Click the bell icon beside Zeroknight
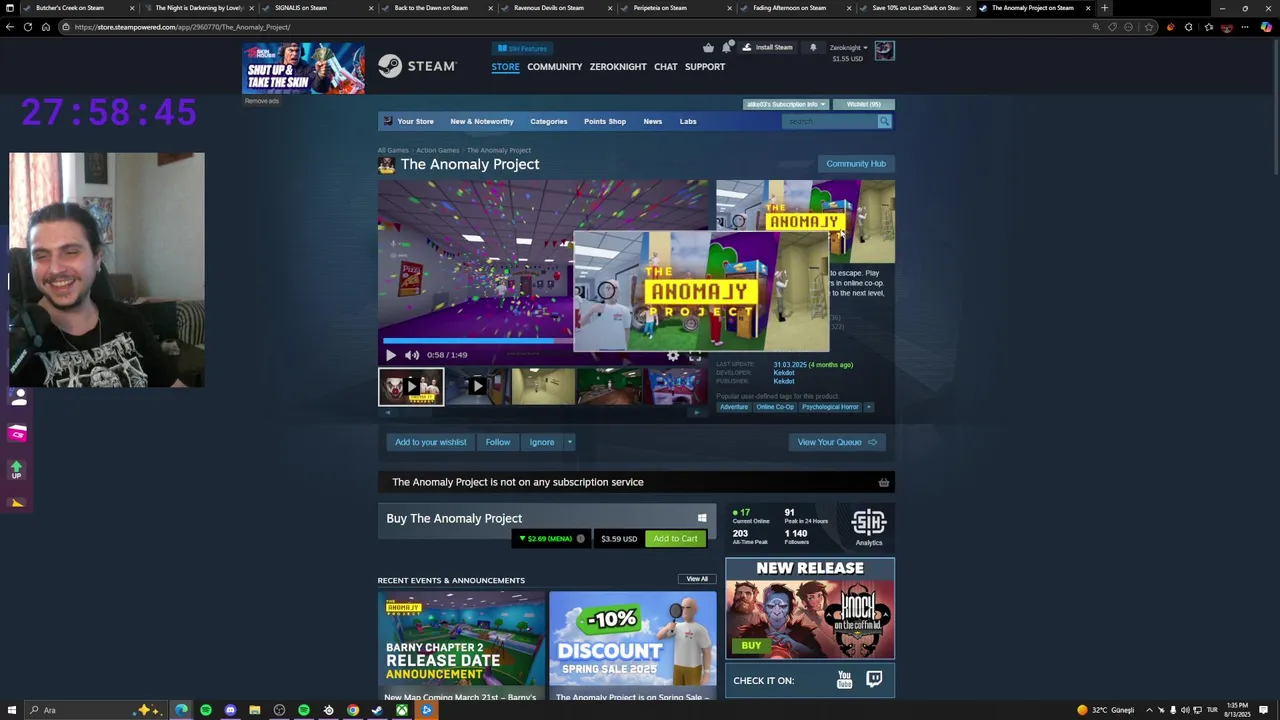 [x=813, y=47]
